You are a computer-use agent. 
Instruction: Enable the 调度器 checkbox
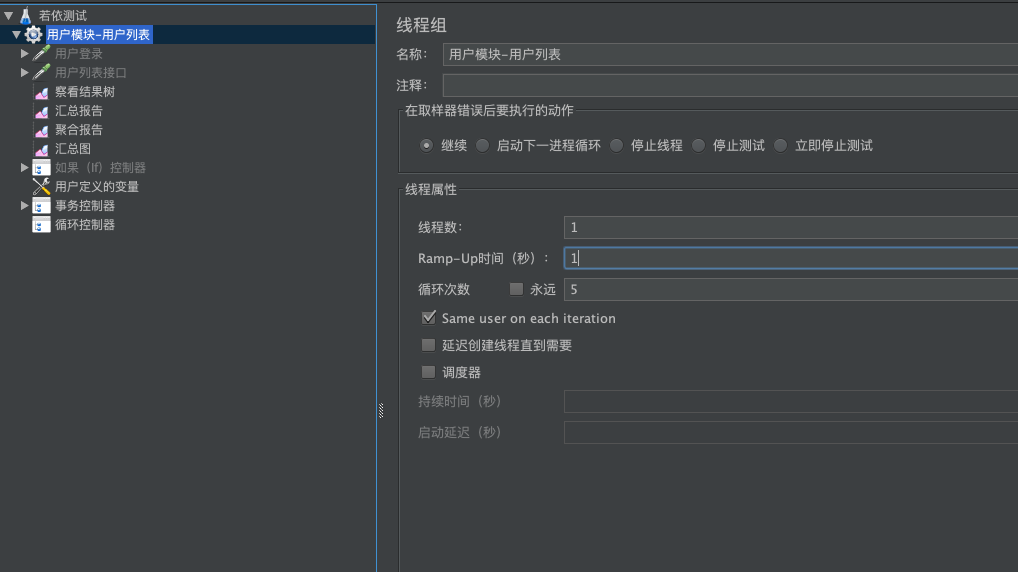coord(428,372)
